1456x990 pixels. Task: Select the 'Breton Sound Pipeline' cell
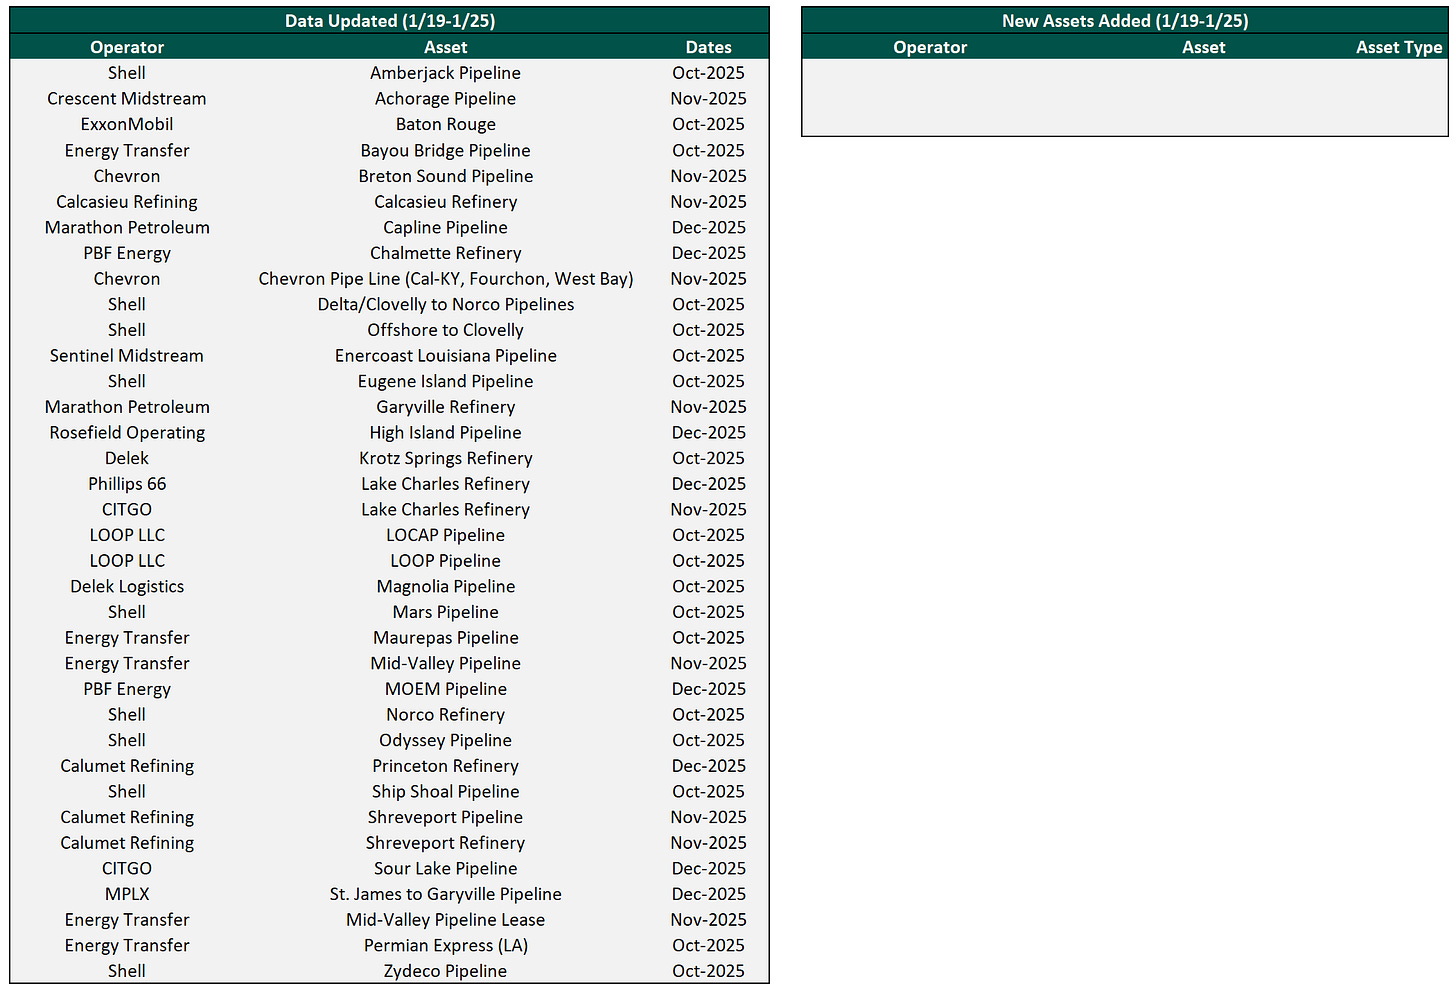pos(445,176)
